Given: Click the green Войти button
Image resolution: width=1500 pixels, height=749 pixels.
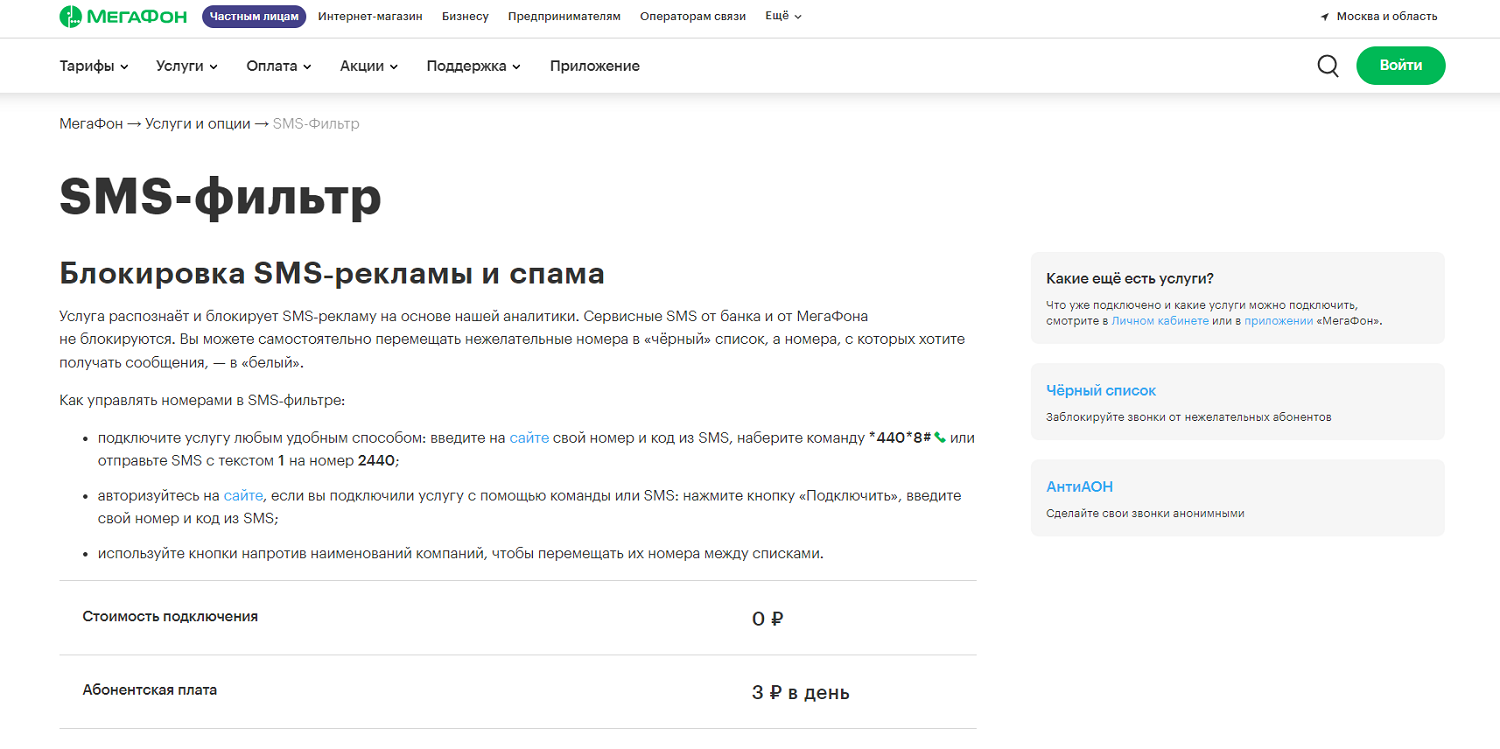Looking at the screenshot, I should [1401, 65].
